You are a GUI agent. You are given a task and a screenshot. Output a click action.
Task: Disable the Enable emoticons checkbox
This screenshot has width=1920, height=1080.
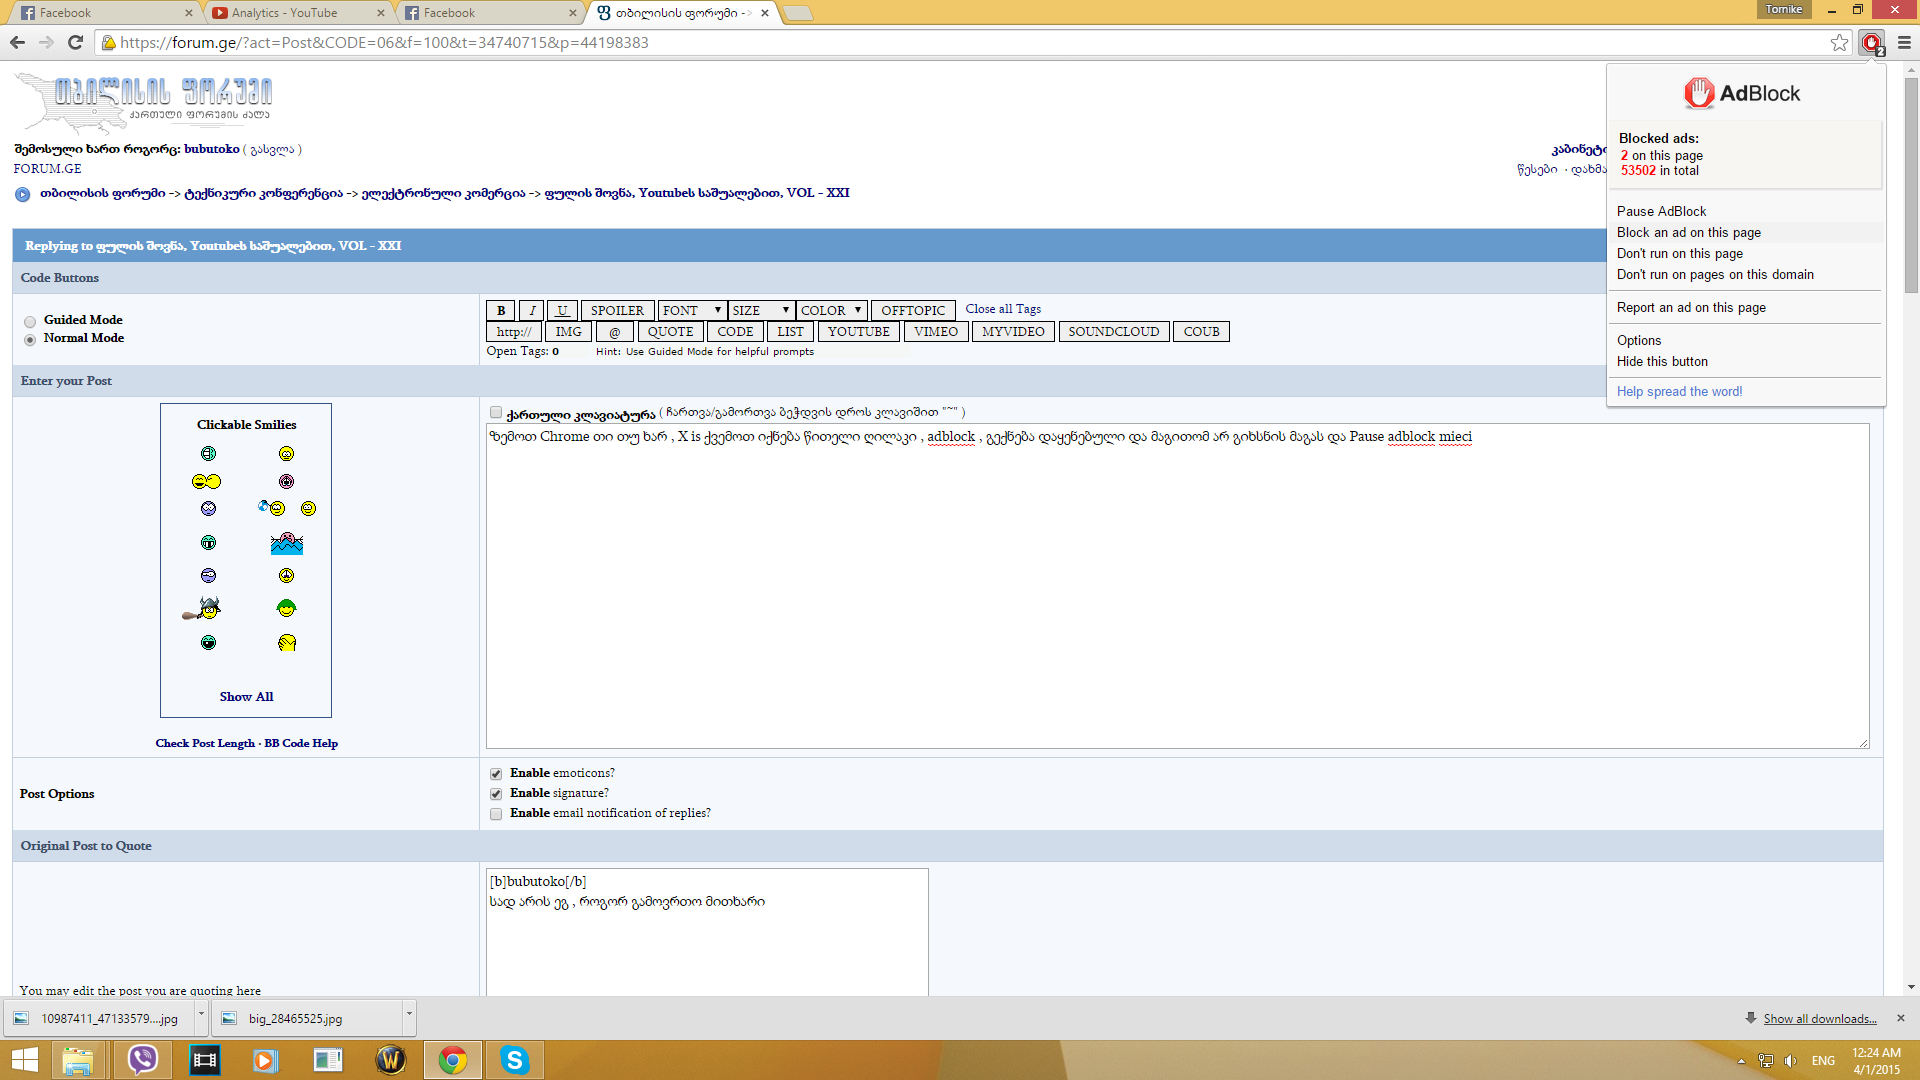(x=496, y=774)
